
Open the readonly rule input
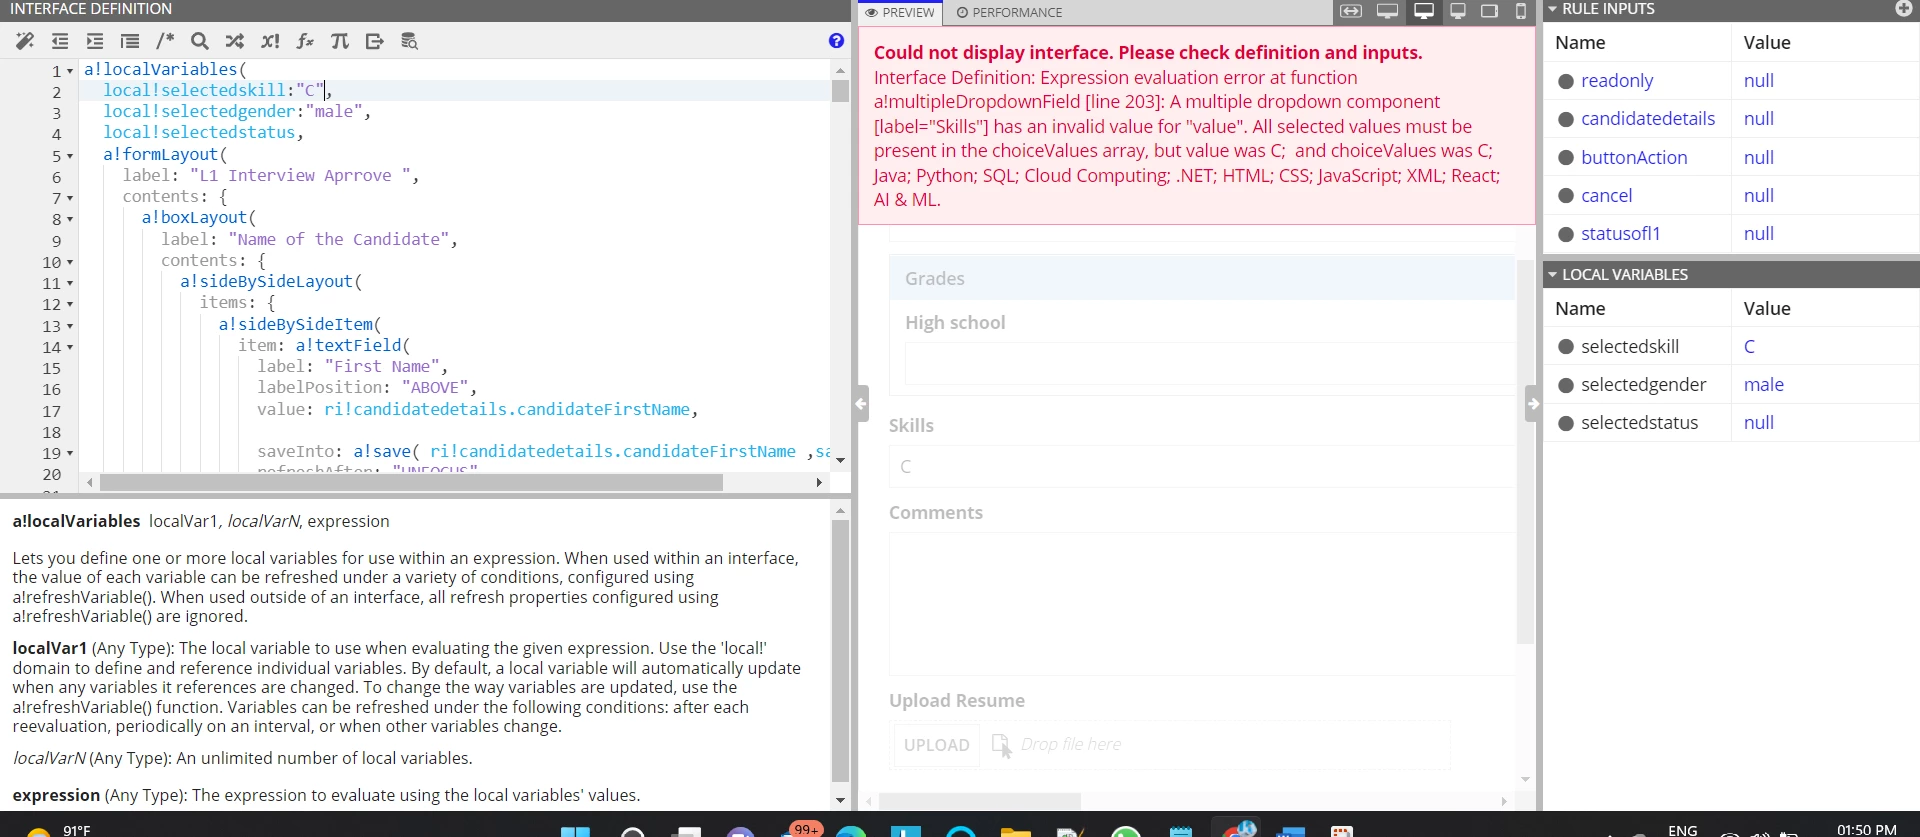1617,81
